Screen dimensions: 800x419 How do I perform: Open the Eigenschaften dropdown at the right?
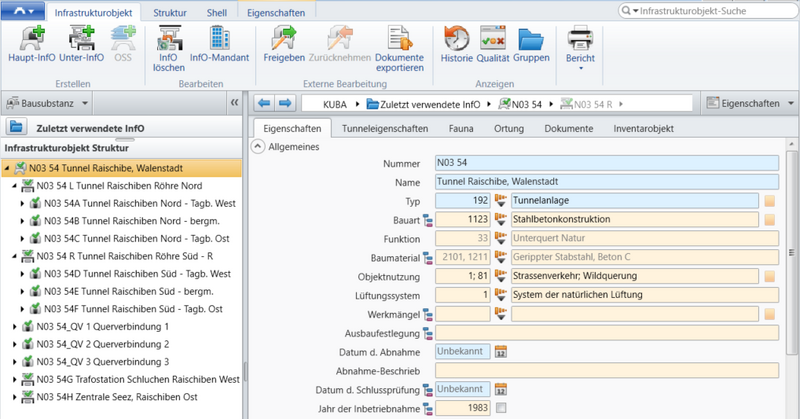point(791,104)
